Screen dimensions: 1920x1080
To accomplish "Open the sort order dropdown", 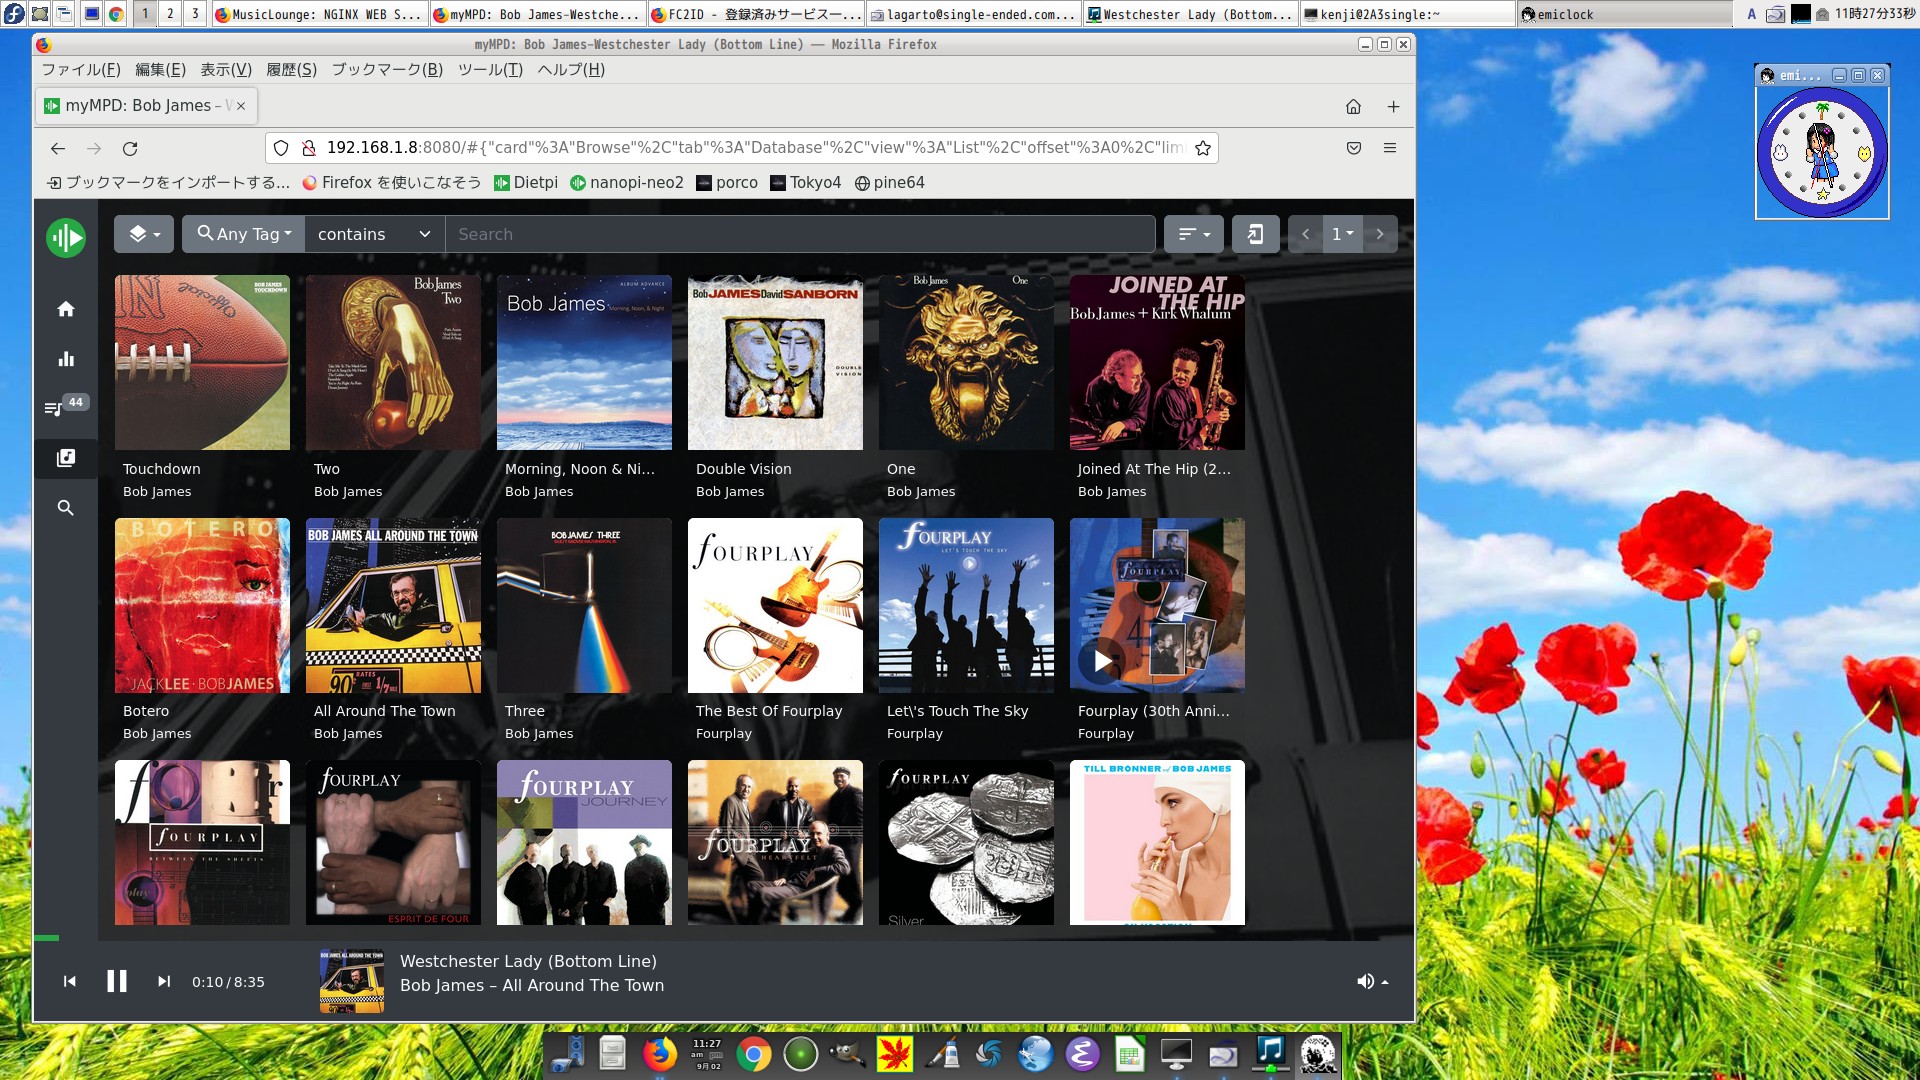I will coord(1194,234).
